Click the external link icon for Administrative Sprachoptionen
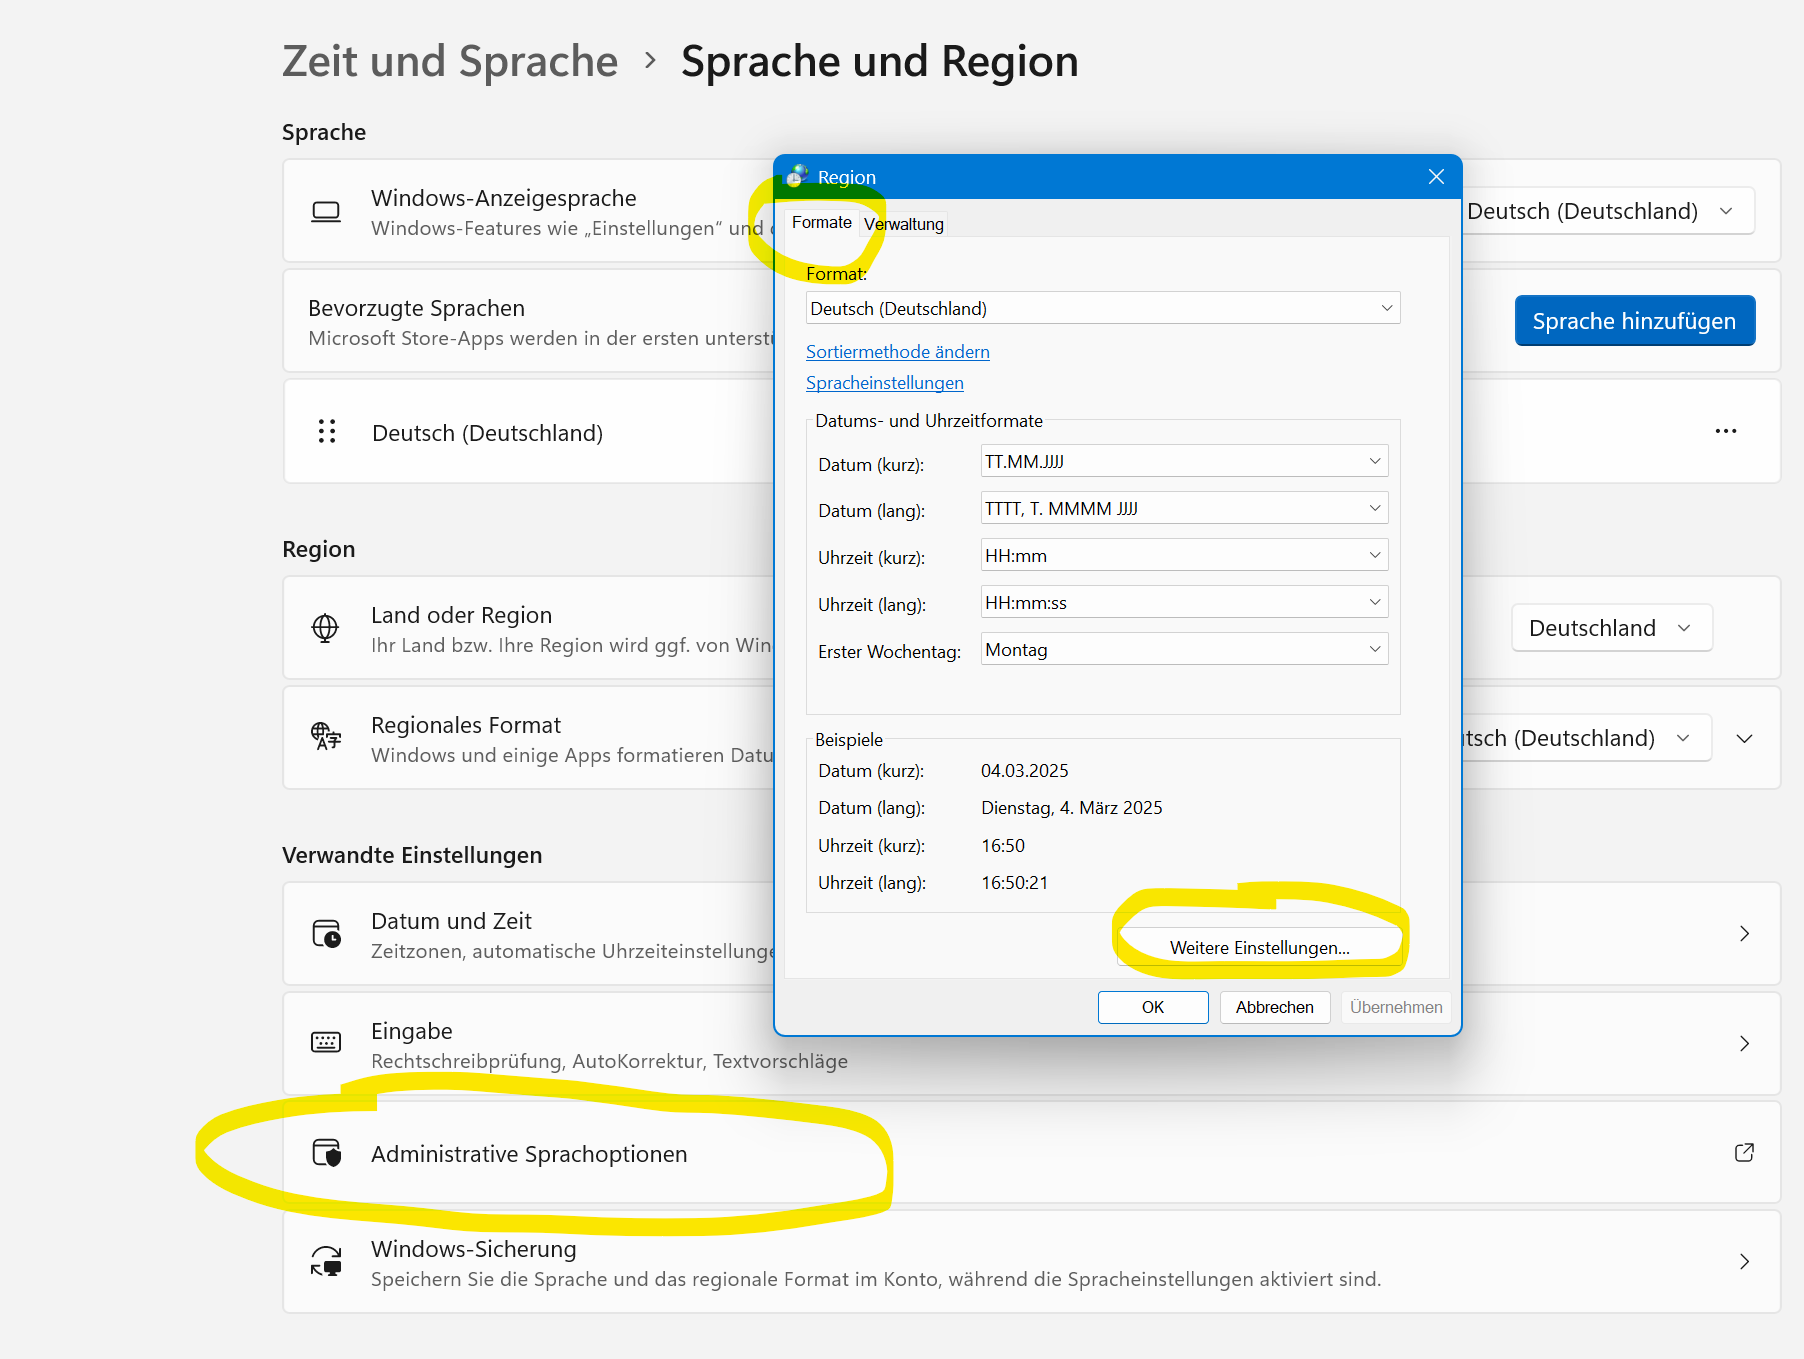1804x1359 pixels. click(x=1744, y=1153)
